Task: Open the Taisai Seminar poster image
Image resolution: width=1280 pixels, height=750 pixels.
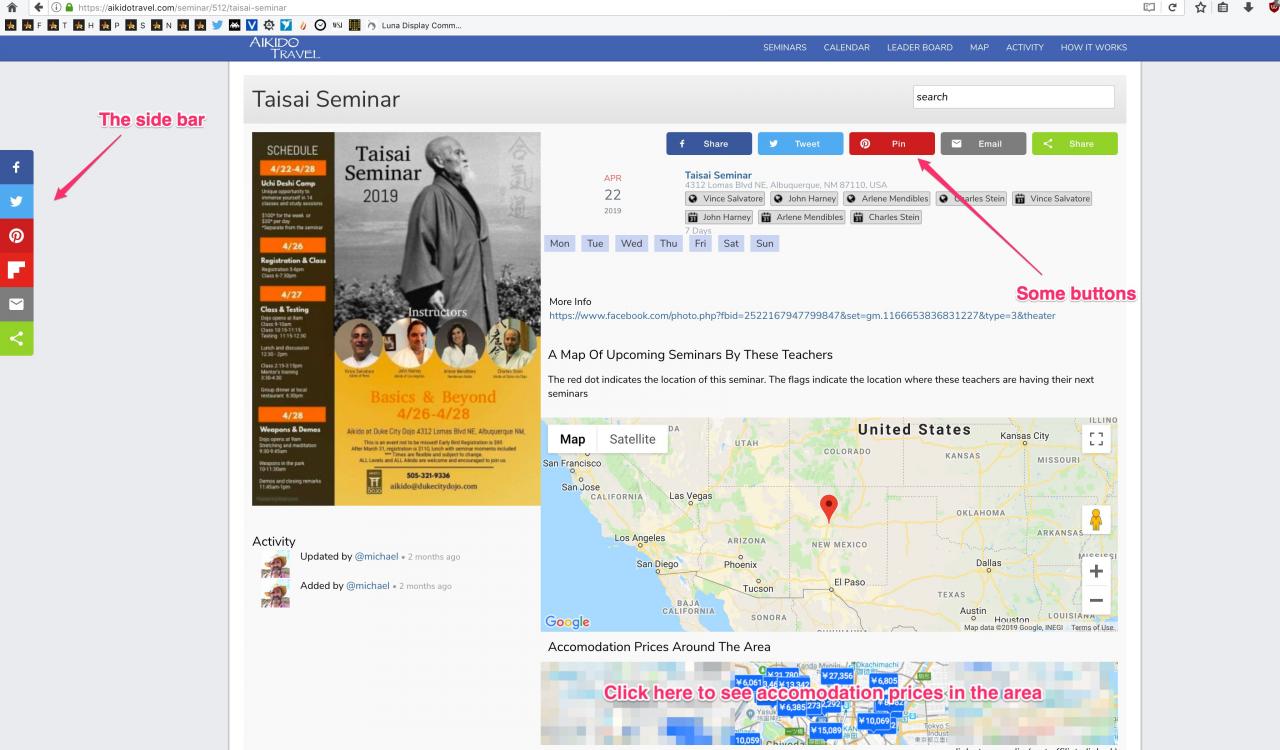Action: click(395, 318)
